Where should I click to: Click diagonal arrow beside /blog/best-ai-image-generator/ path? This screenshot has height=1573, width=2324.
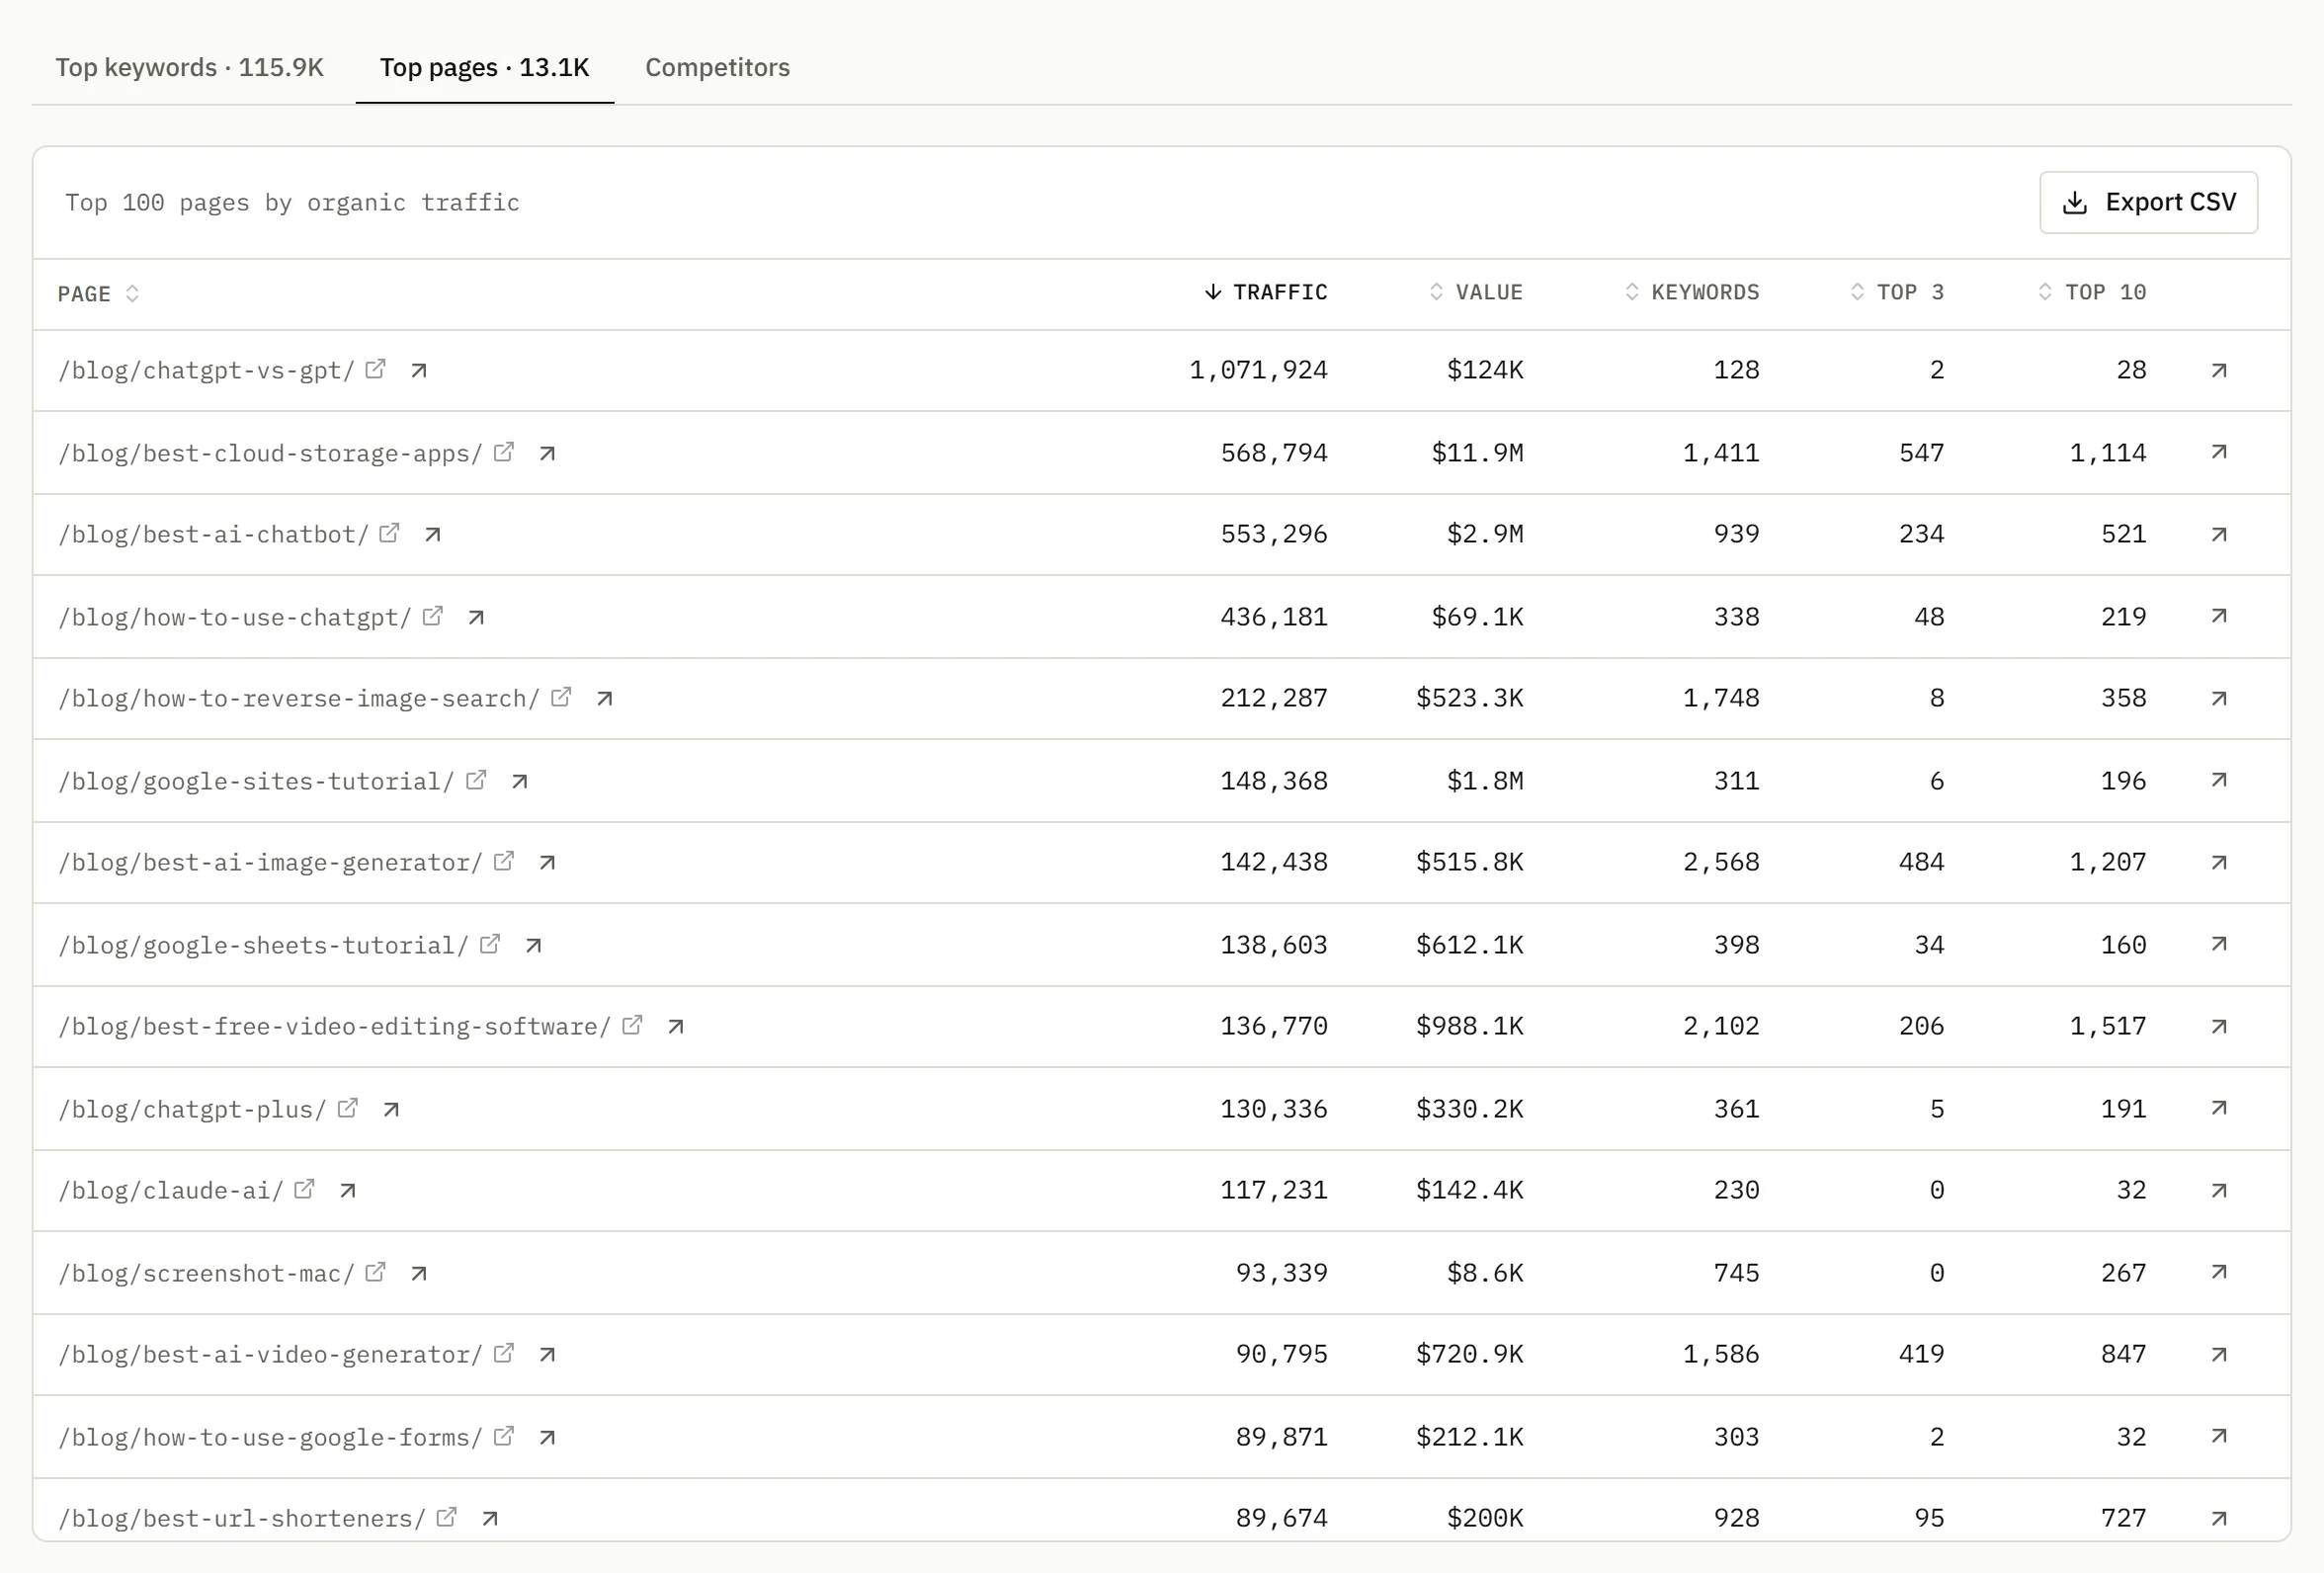[x=547, y=862]
